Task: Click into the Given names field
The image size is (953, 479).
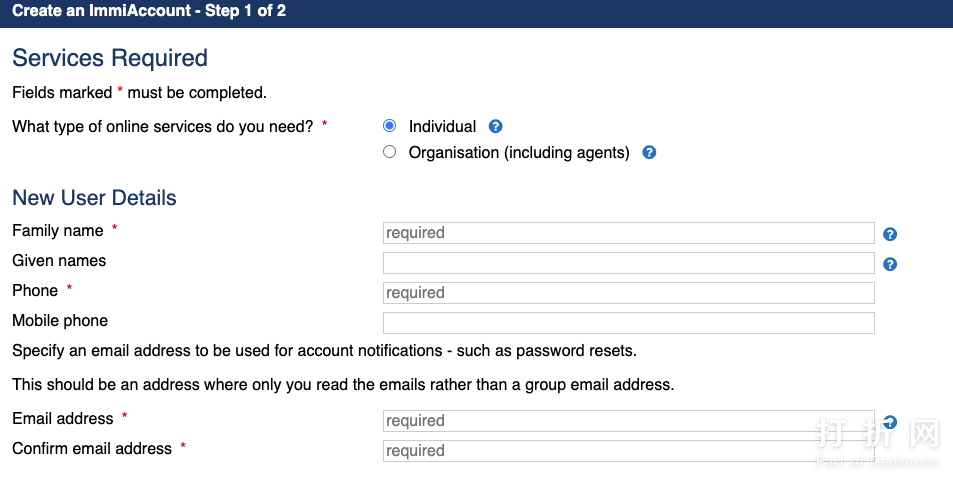Action: (x=628, y=263)
